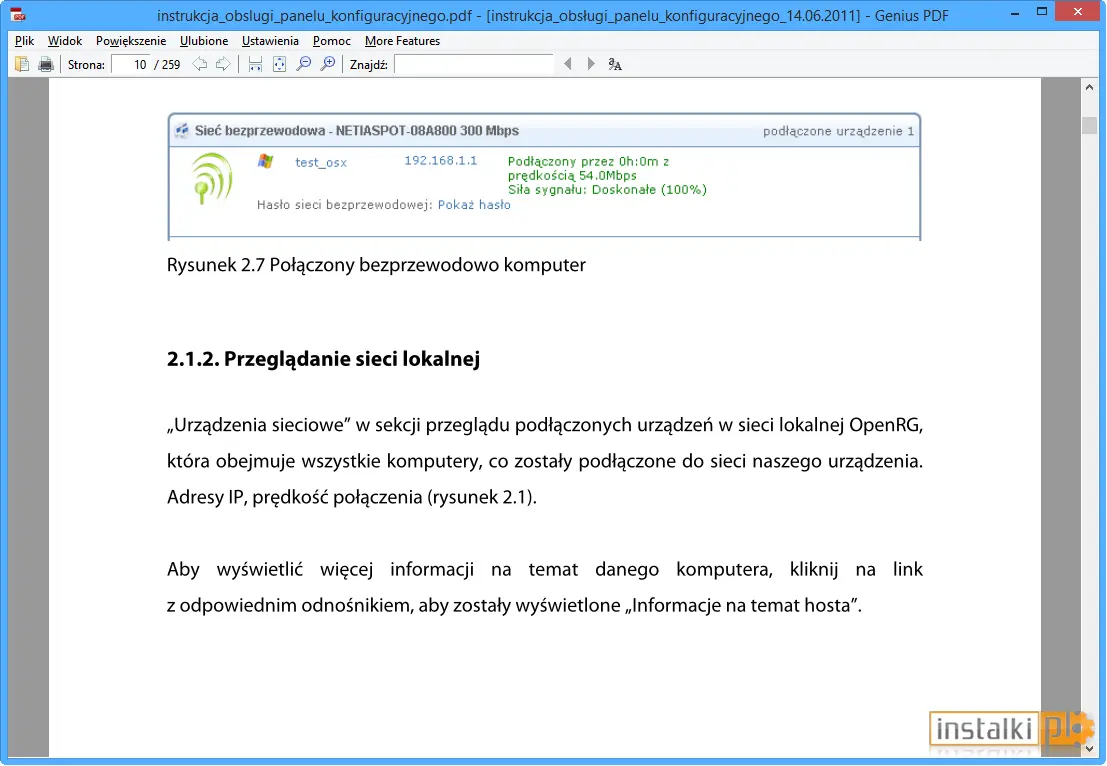Open the Pomoc menu
The image size is (1107, 766).
332,41
